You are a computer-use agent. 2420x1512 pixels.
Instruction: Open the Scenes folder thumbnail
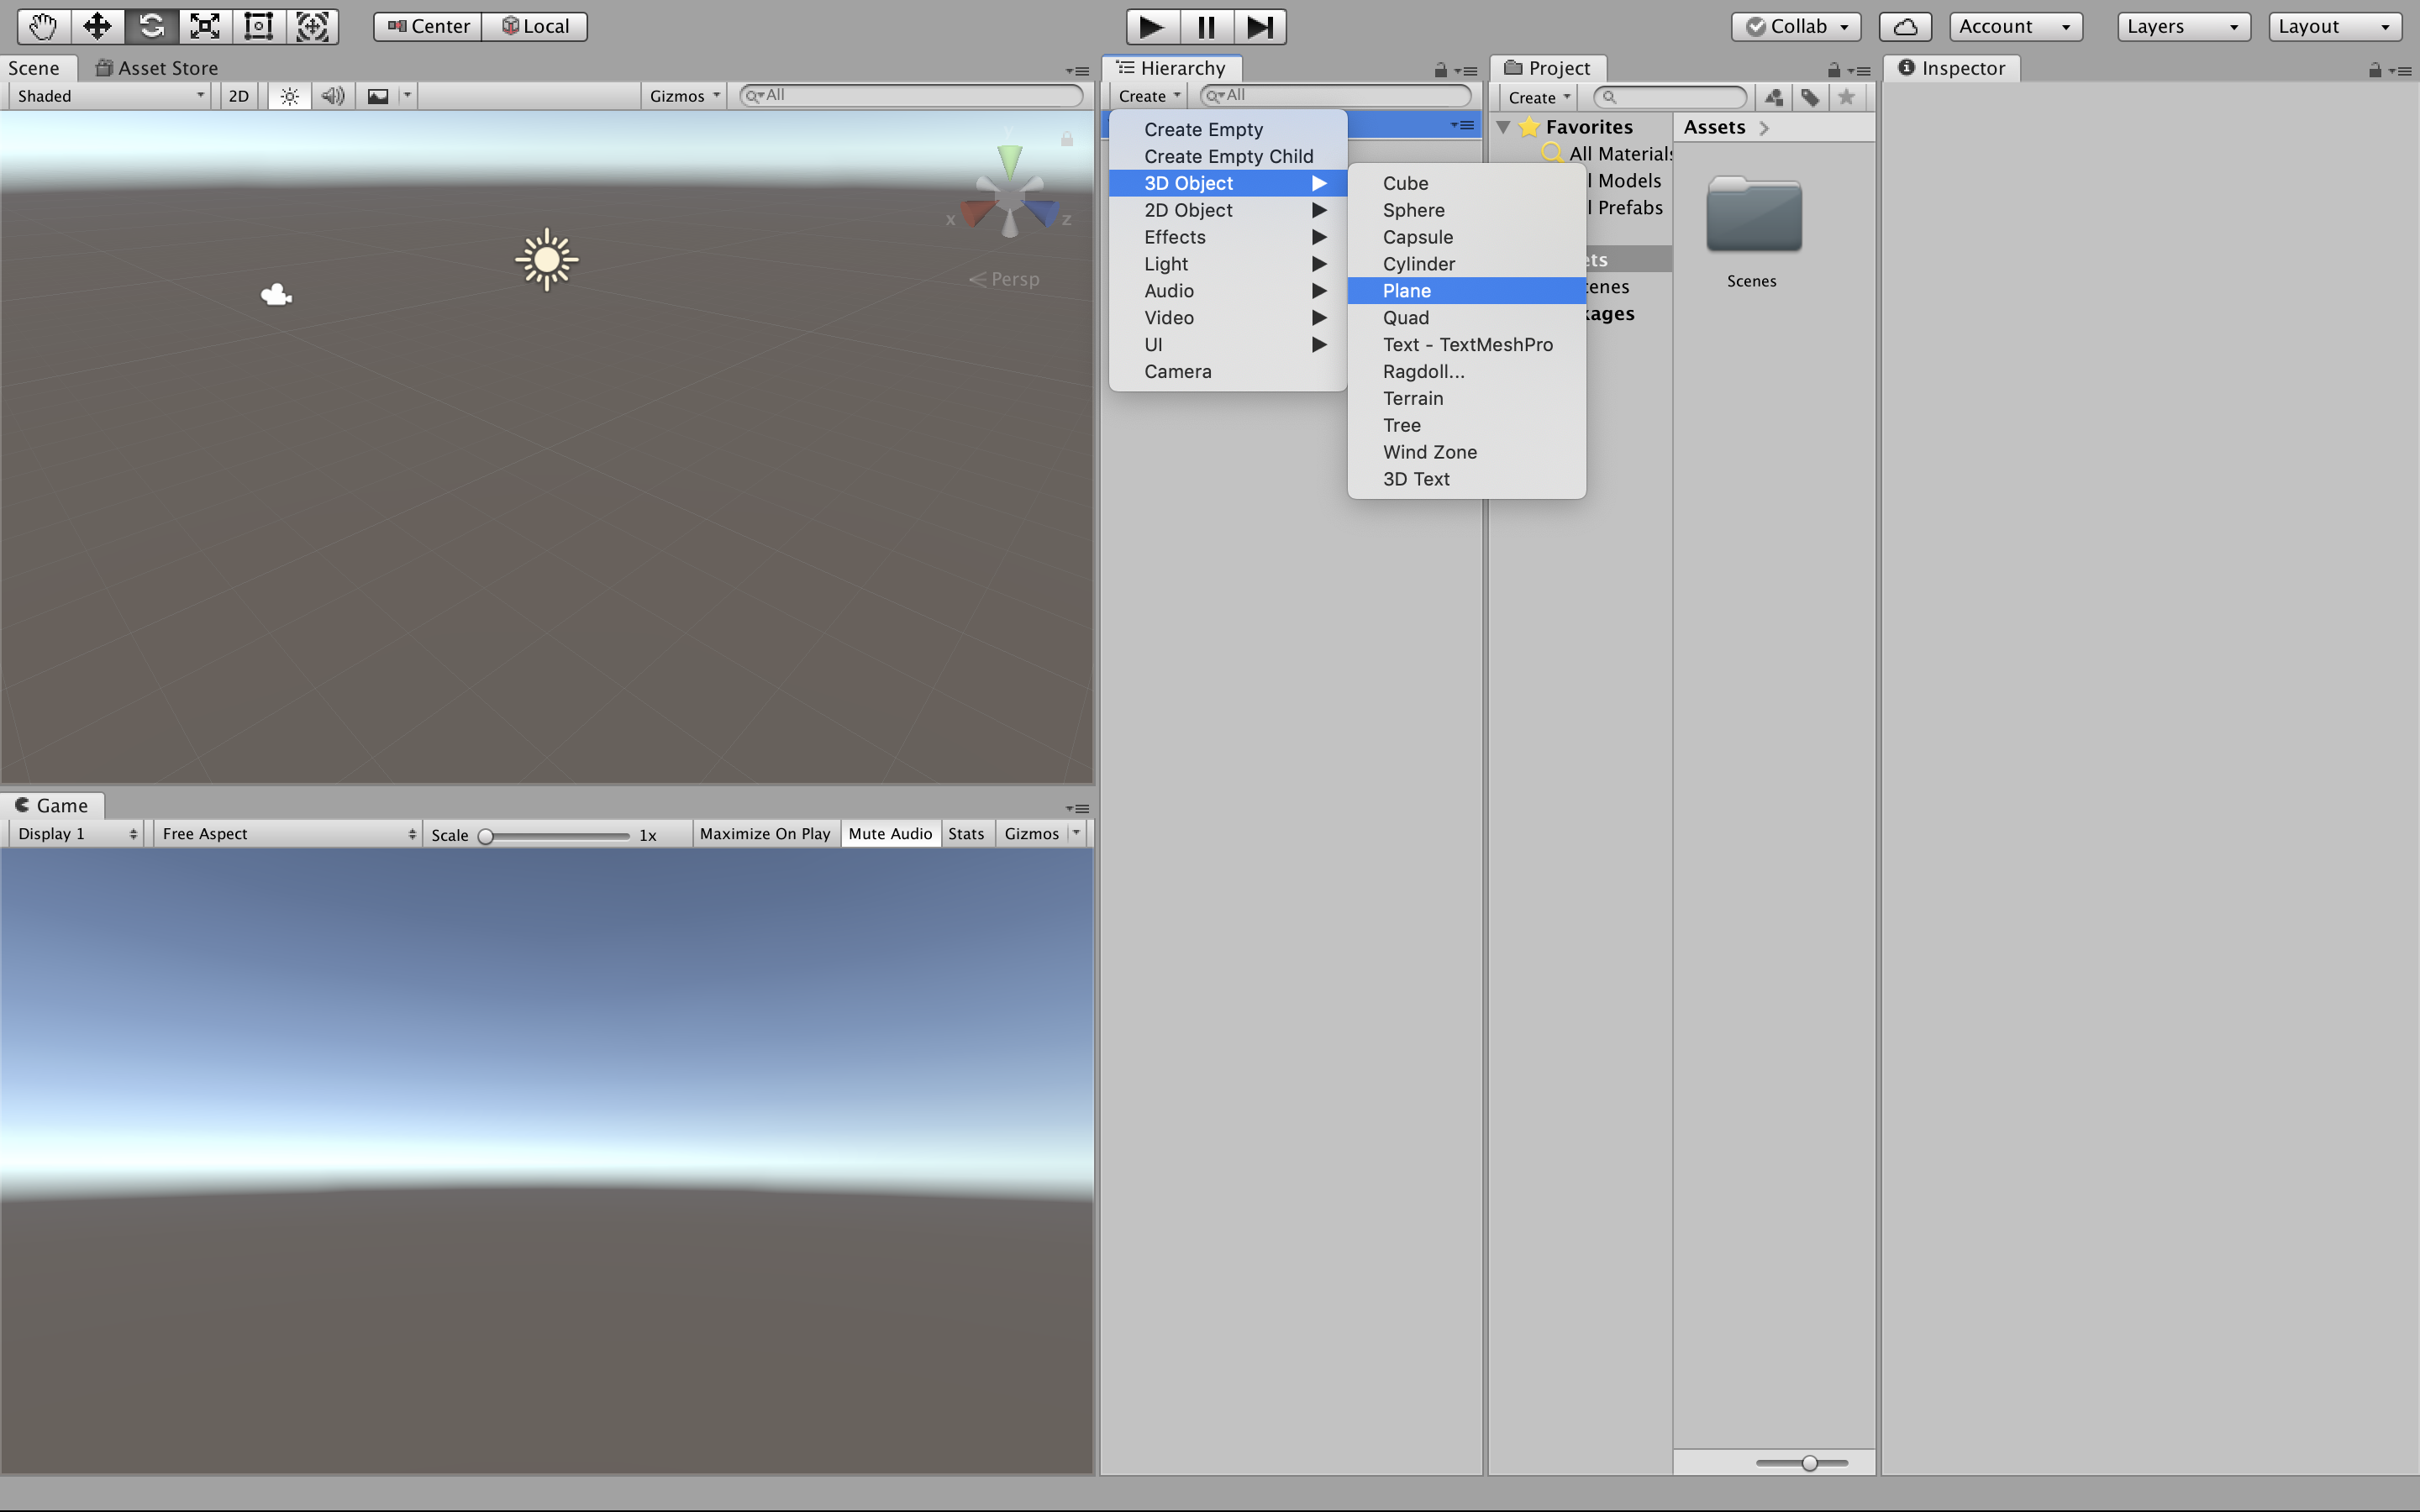point(1753,216)
